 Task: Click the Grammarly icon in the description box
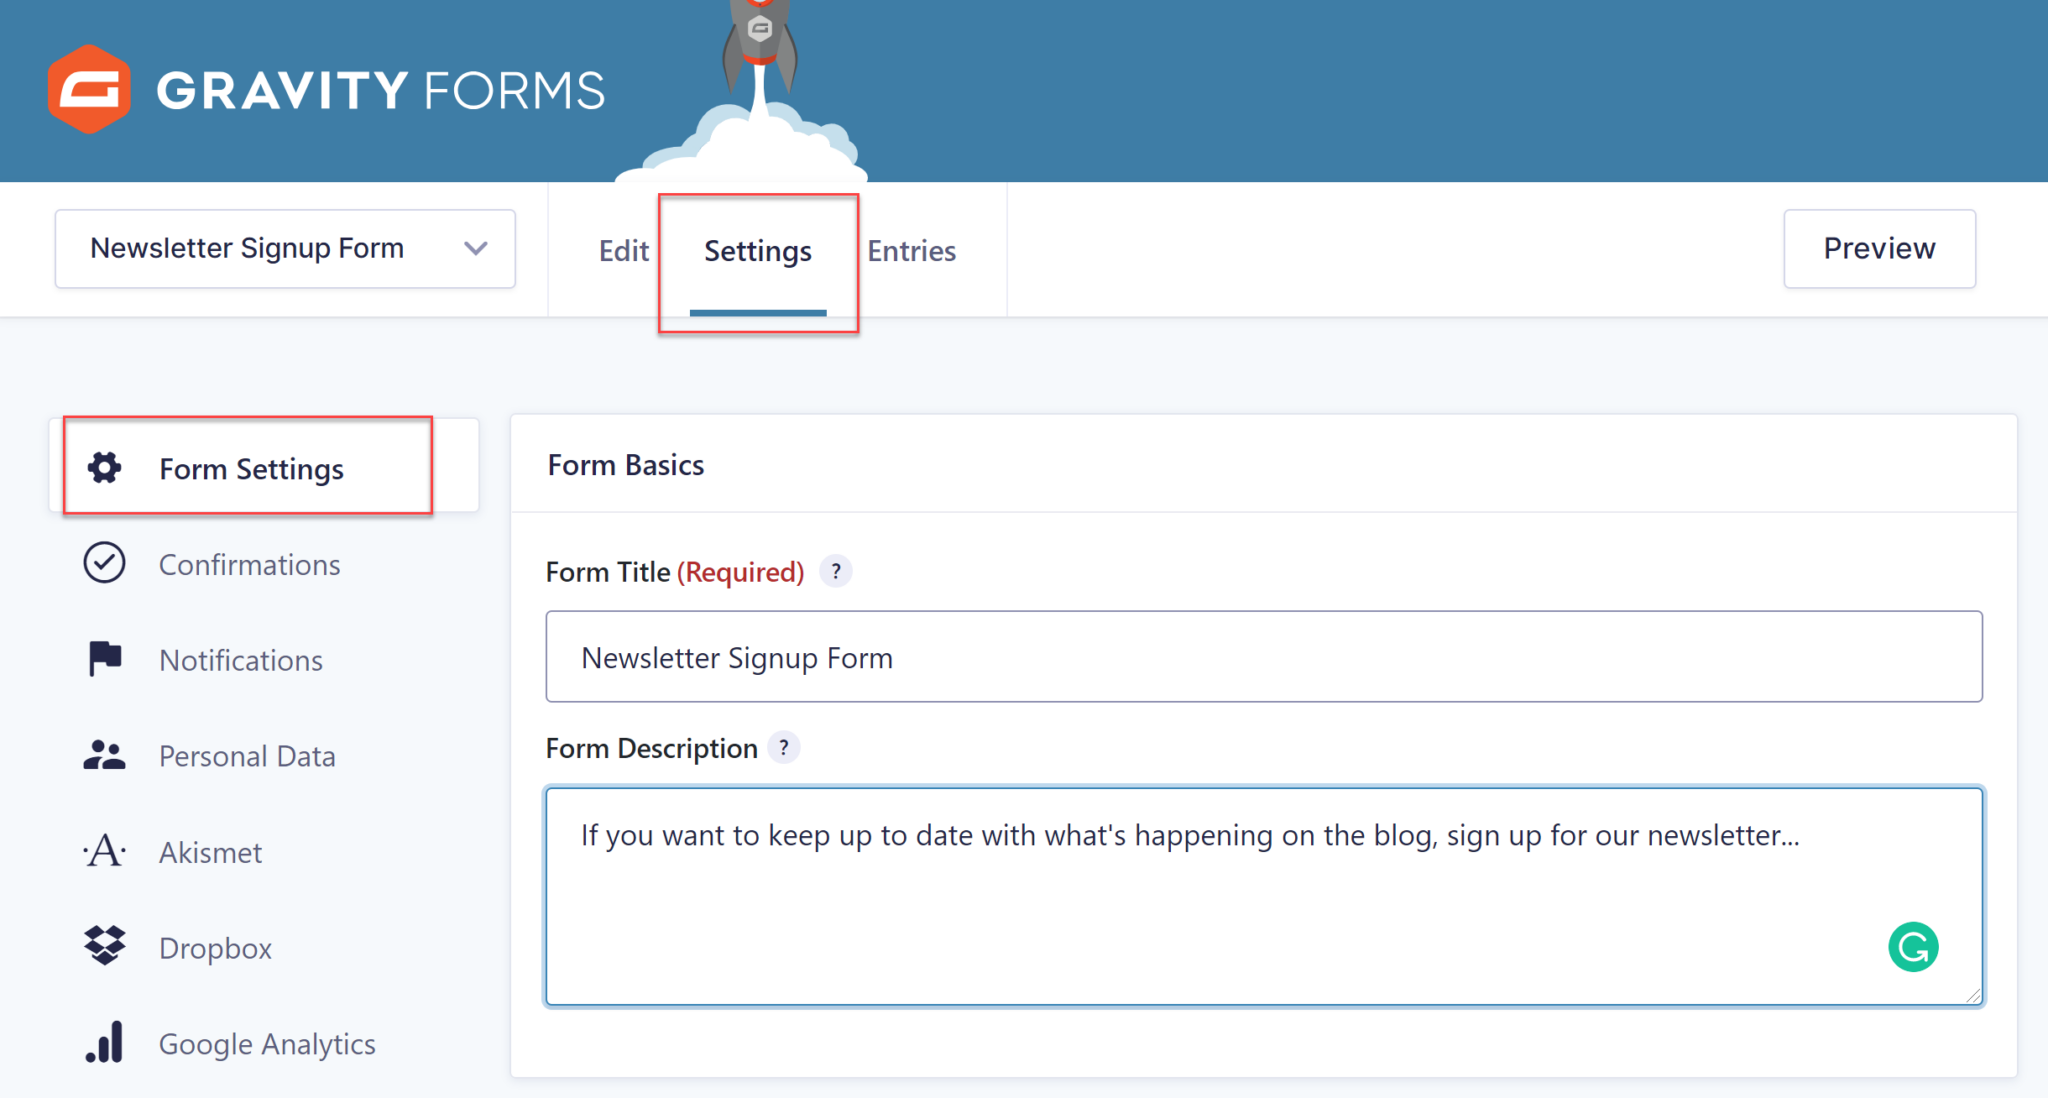pyautogui.click(x=1913, y=946)
